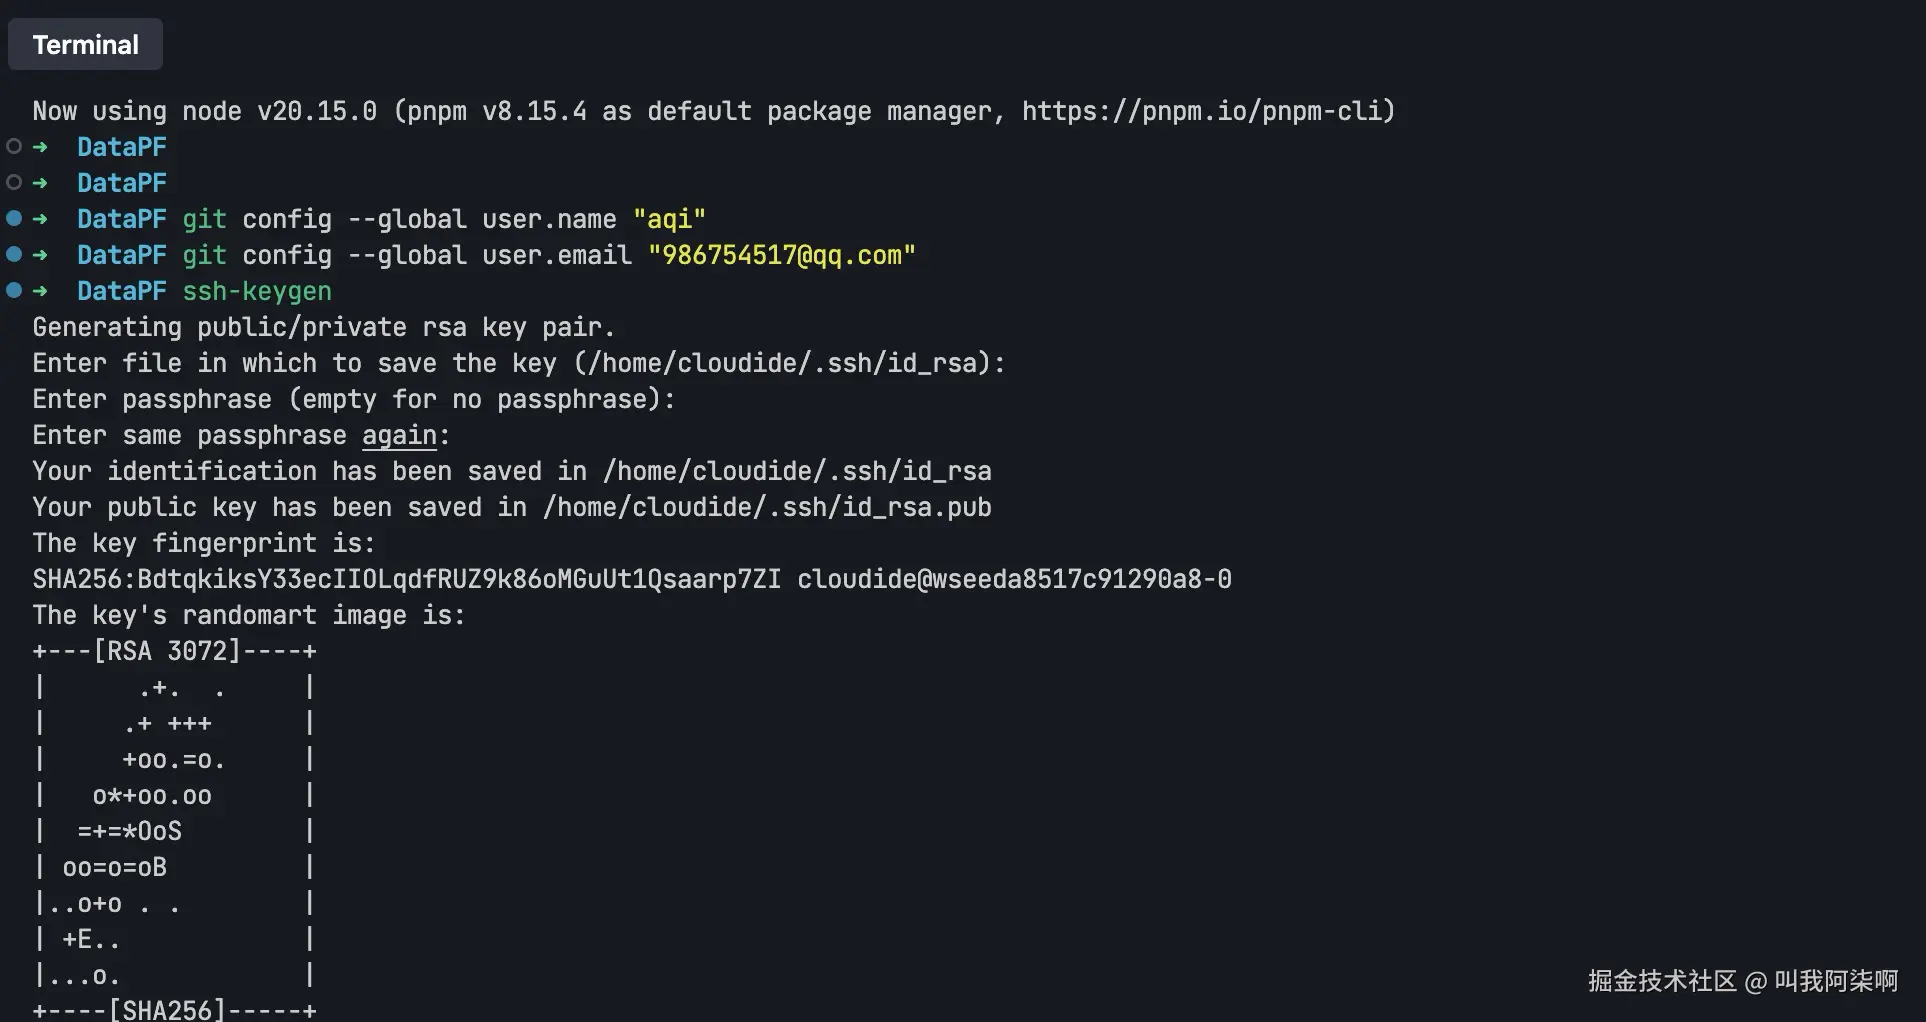Click blue dot beside the ssh-keygen command
This screenshot has height=1022, width=1926.
coord(14,290)
